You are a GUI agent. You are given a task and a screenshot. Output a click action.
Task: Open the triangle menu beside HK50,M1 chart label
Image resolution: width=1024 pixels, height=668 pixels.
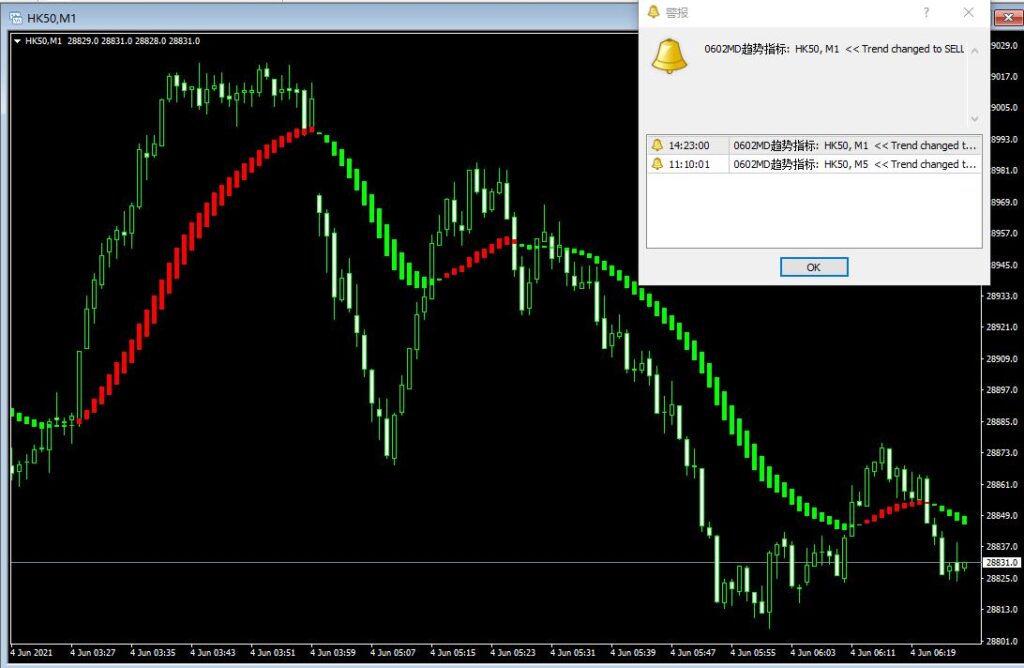coord(18,41)
